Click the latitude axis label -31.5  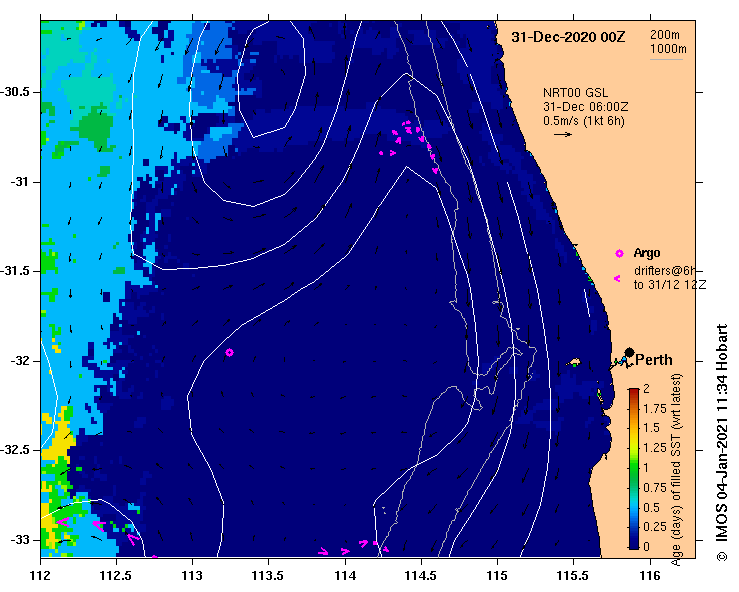click(x=16, y=271)
